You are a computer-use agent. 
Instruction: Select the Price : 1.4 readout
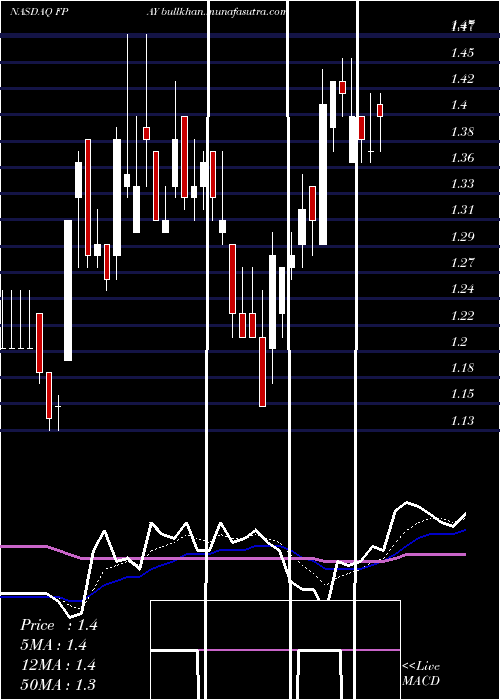point(58,625)
